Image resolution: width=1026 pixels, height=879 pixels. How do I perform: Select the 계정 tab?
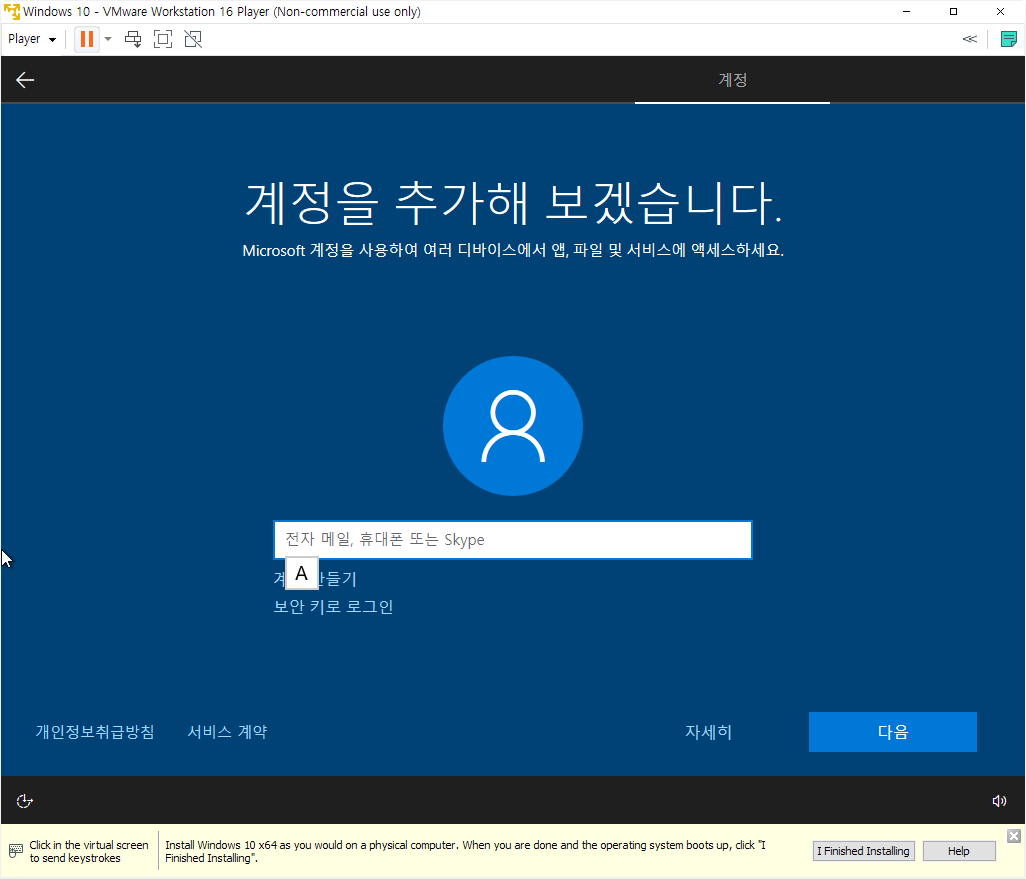coord(732,80)
